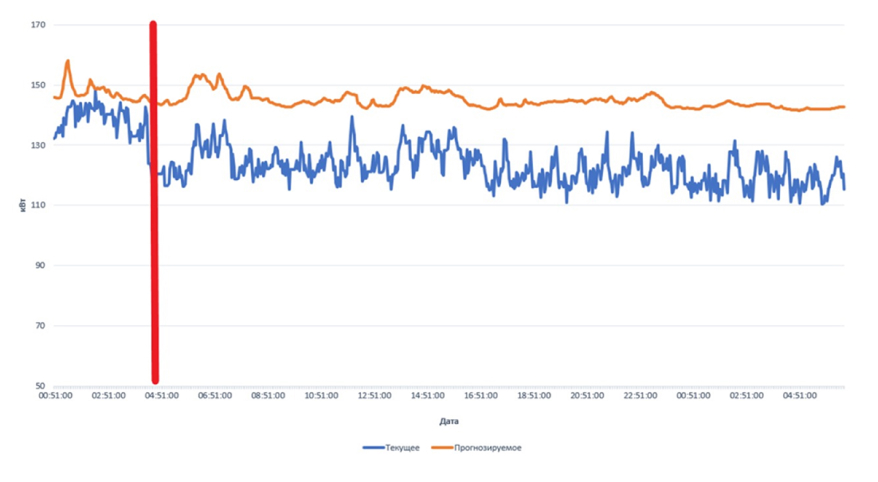The height and width of the screenshot is (482, 878).
Task: Click the 10:51:00 x-axis tick label
Action: tap(321, 396)
